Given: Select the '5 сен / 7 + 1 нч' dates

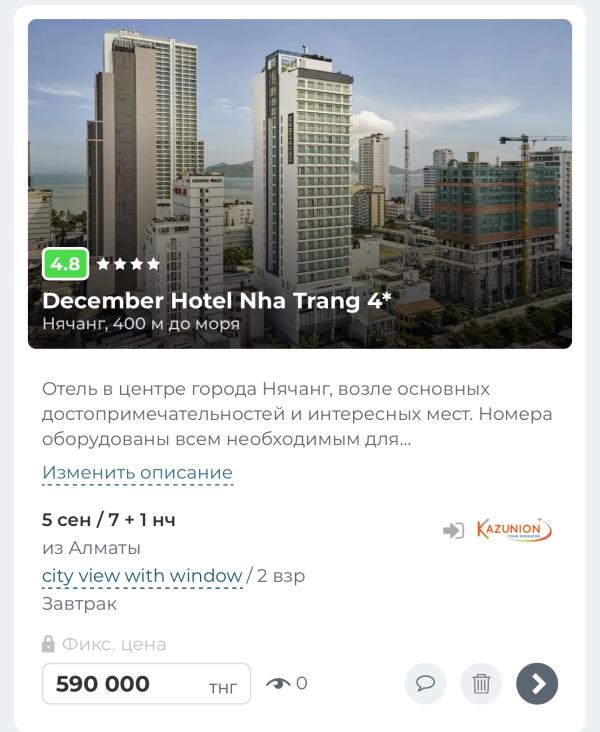Looking at the screenshot, I should pos(109,520).
